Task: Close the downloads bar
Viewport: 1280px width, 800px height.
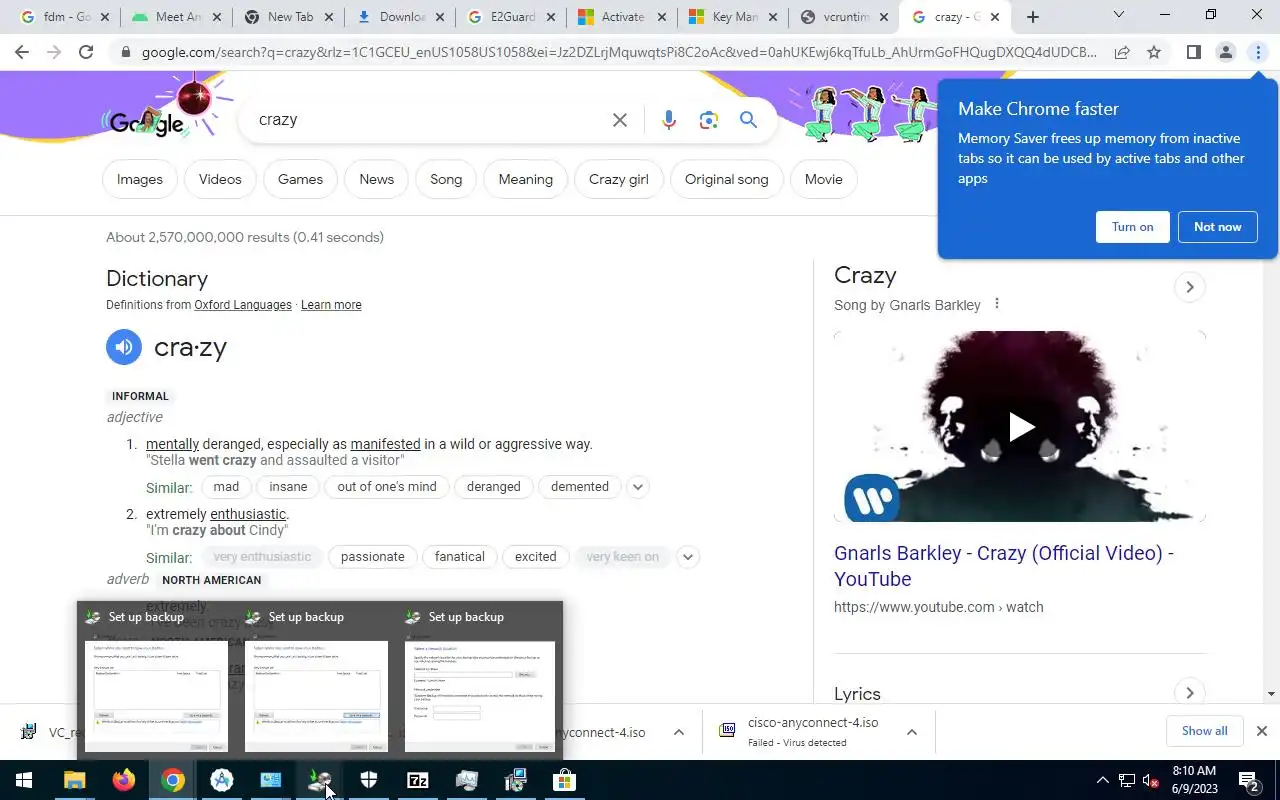Action: pyautogui.click(x=1262, y=731)
